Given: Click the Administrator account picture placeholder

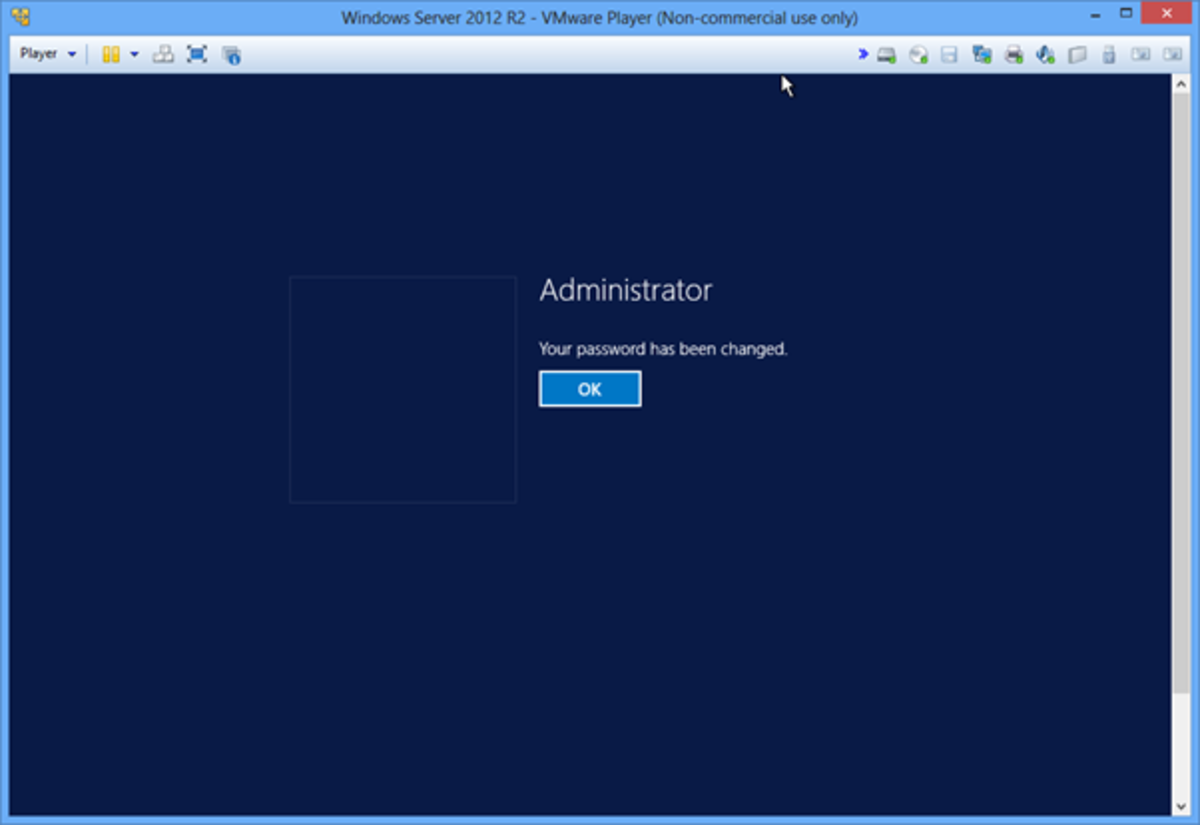Looking at the screenshot, I should (402, 389).
